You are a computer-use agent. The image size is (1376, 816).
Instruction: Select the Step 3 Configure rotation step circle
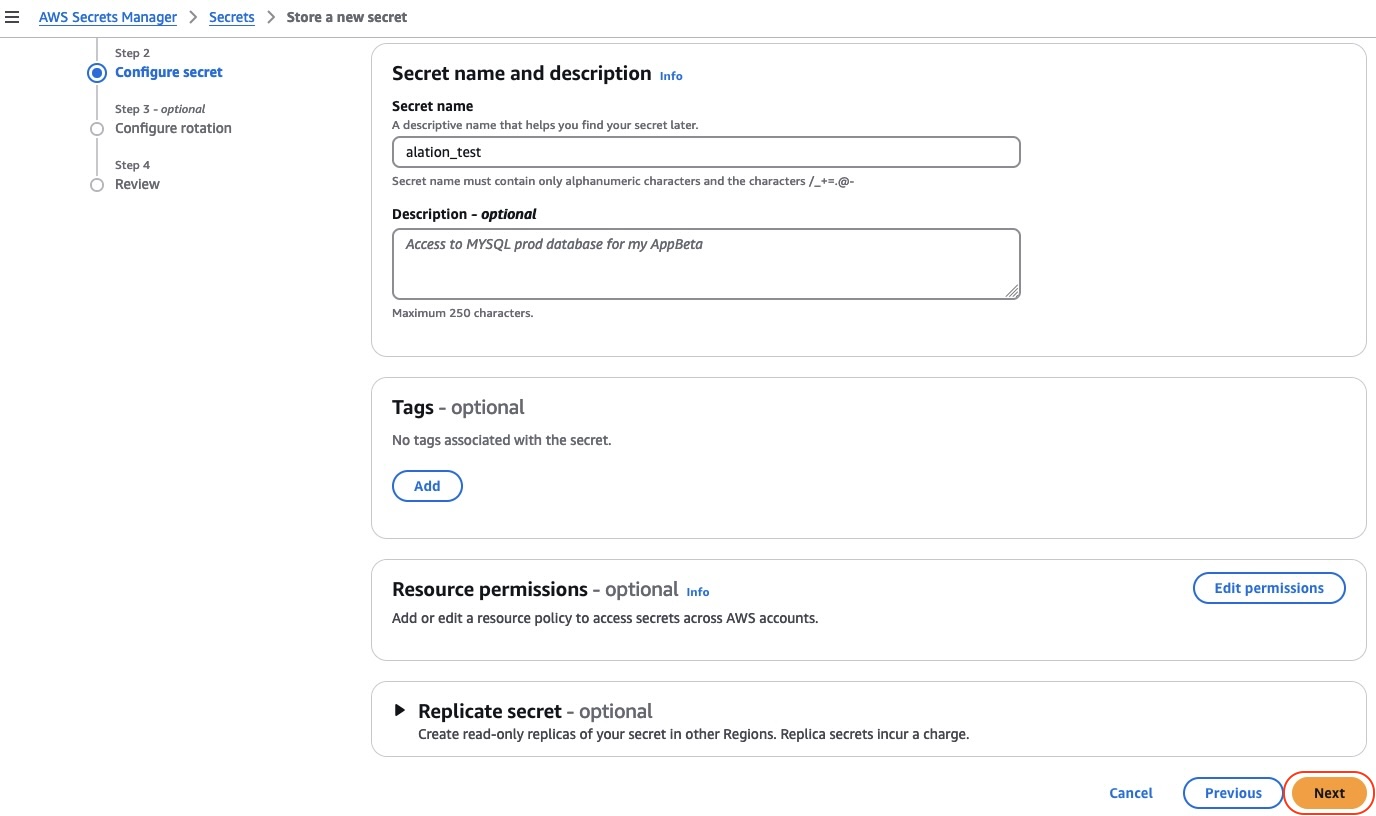pos(97,128)
